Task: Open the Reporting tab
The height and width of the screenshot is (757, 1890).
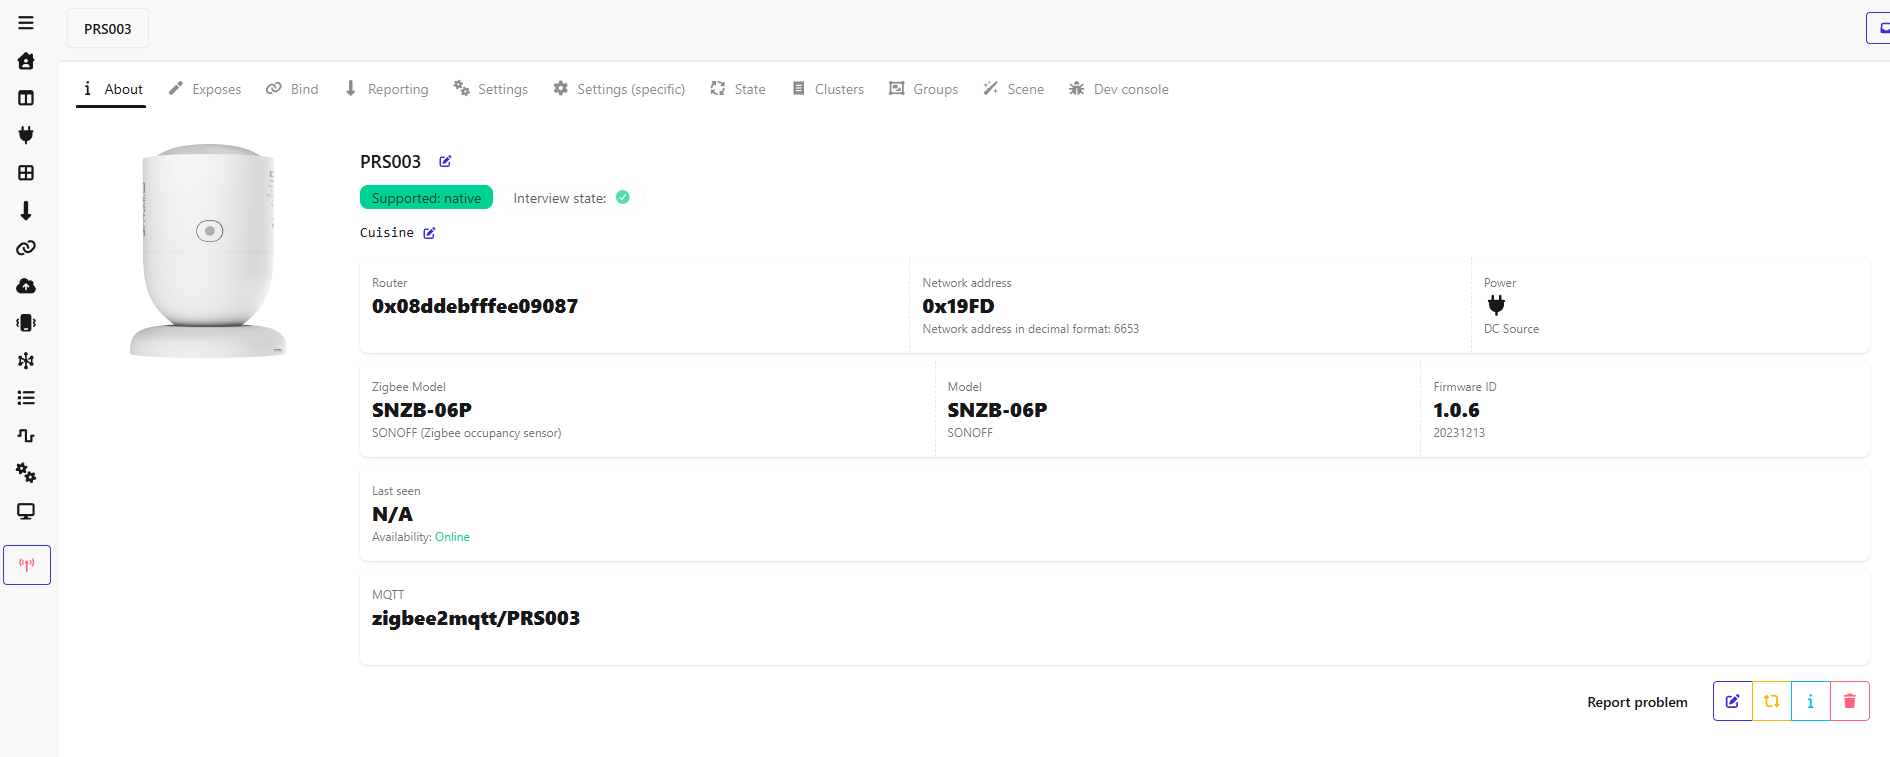Action: (387, 89)
